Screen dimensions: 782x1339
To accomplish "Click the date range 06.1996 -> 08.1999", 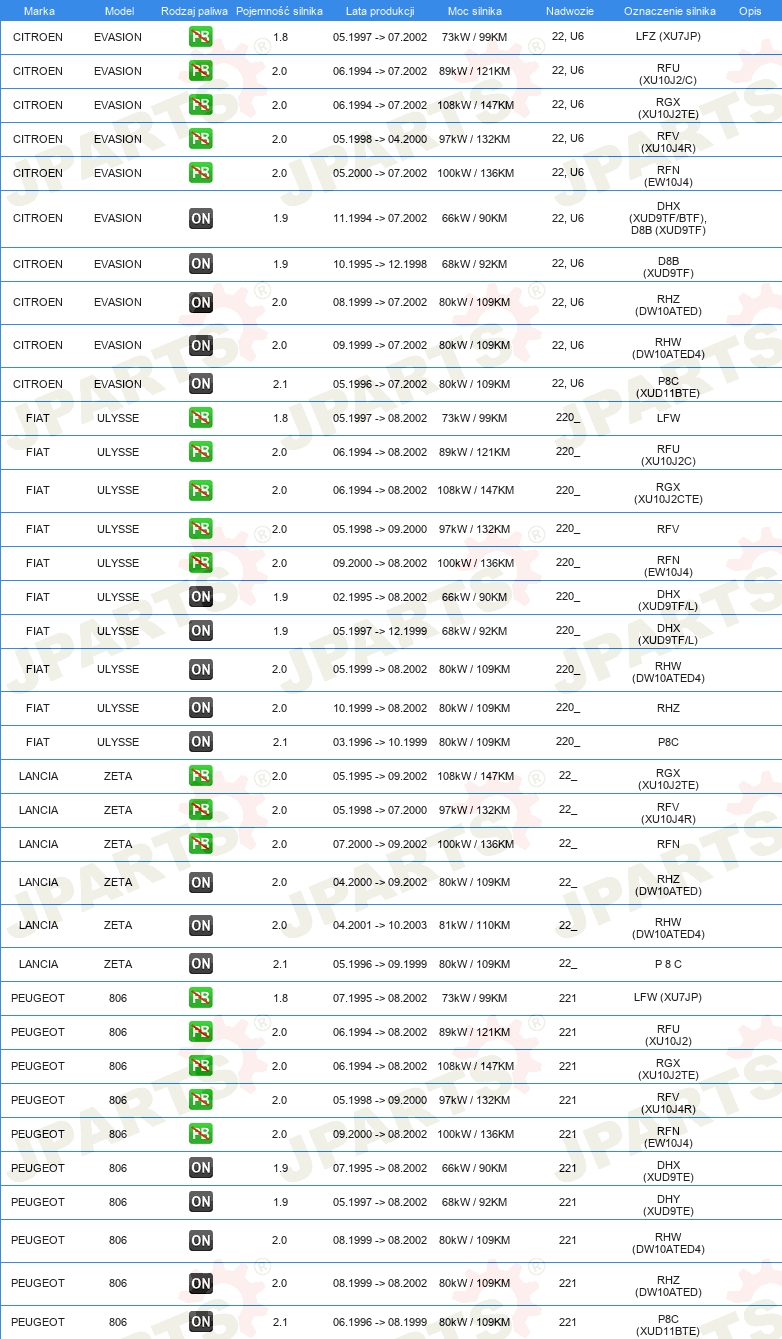I will click(x=380, y=1322).
